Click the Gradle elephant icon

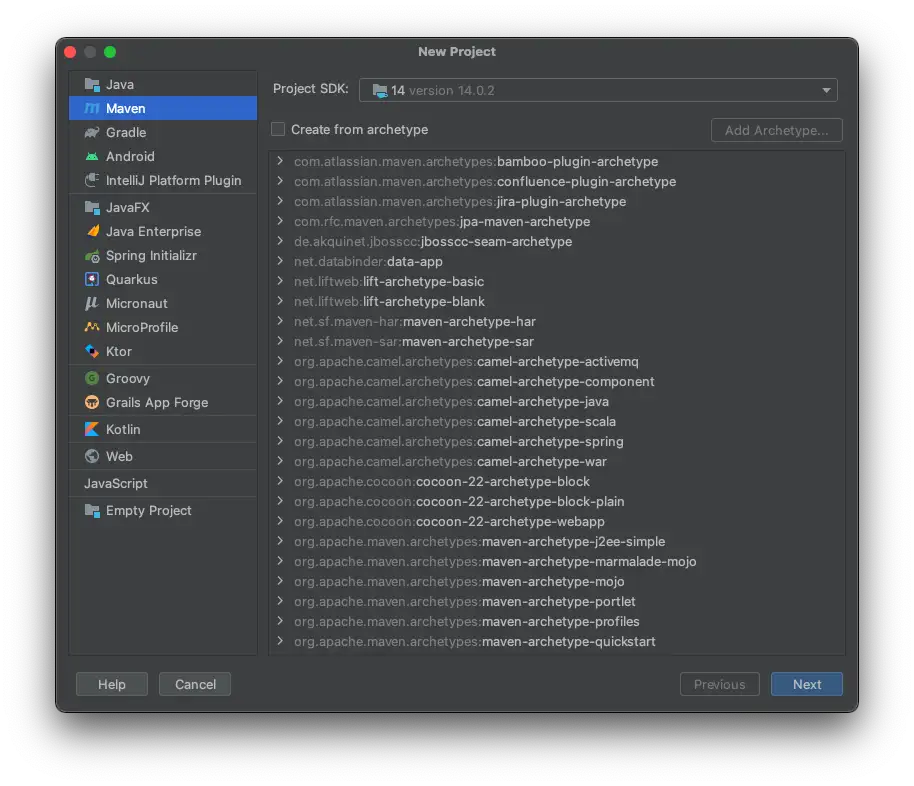pos(92,132)
